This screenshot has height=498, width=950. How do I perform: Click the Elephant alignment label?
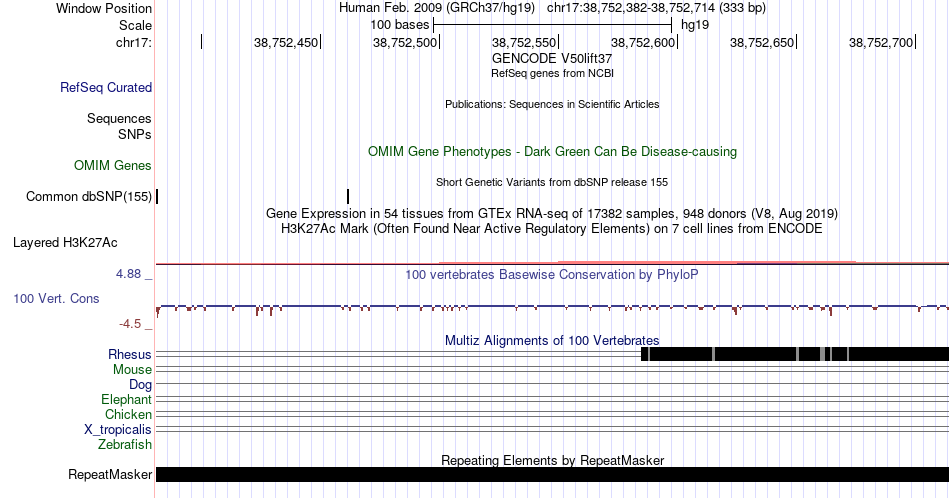[x=127, y=399]
